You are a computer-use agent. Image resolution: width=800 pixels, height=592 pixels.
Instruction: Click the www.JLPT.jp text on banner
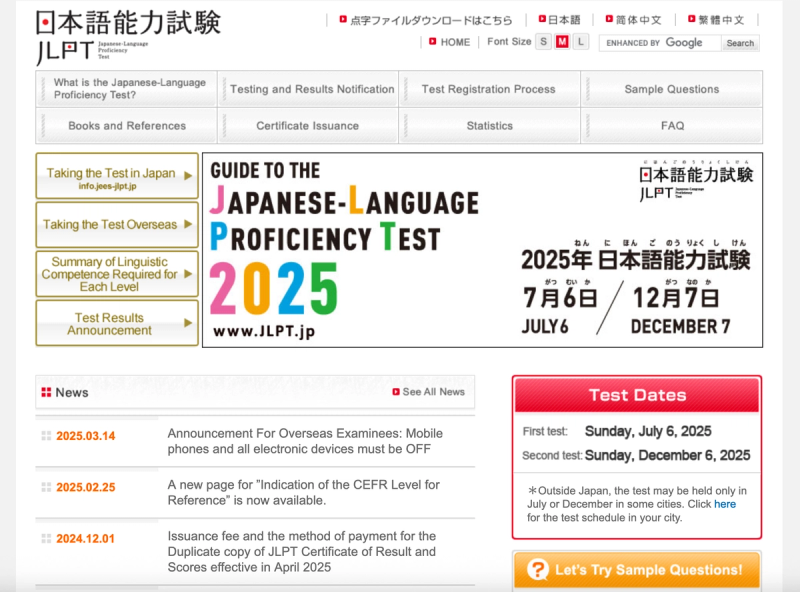[x=264, y=332]
